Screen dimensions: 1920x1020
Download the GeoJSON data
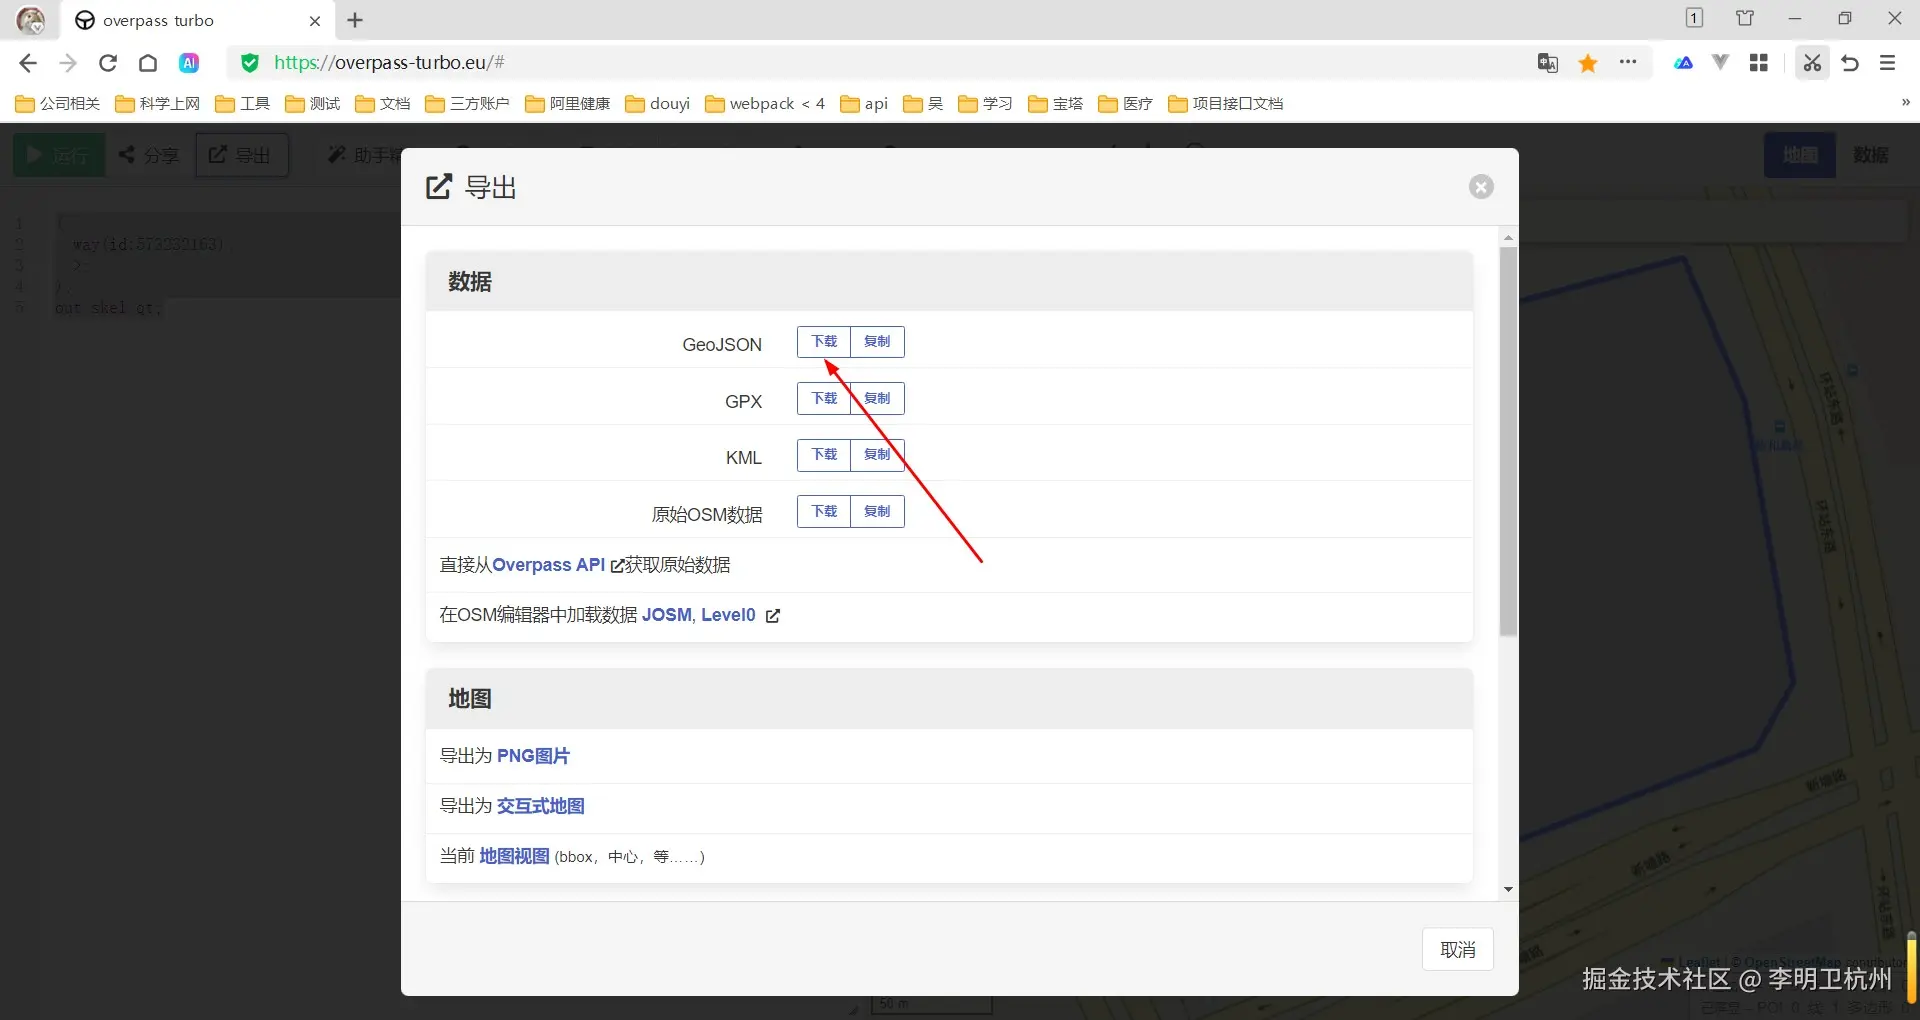(x=824, y=342)
